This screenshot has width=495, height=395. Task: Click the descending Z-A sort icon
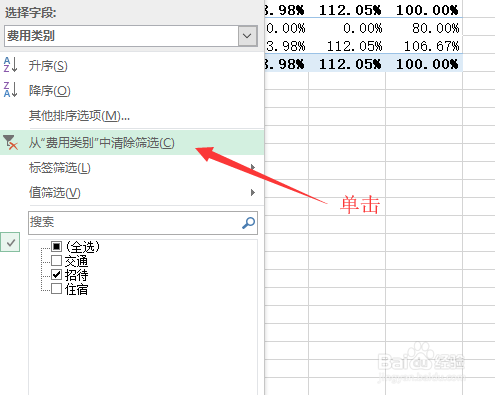click(x=10, y=90)
